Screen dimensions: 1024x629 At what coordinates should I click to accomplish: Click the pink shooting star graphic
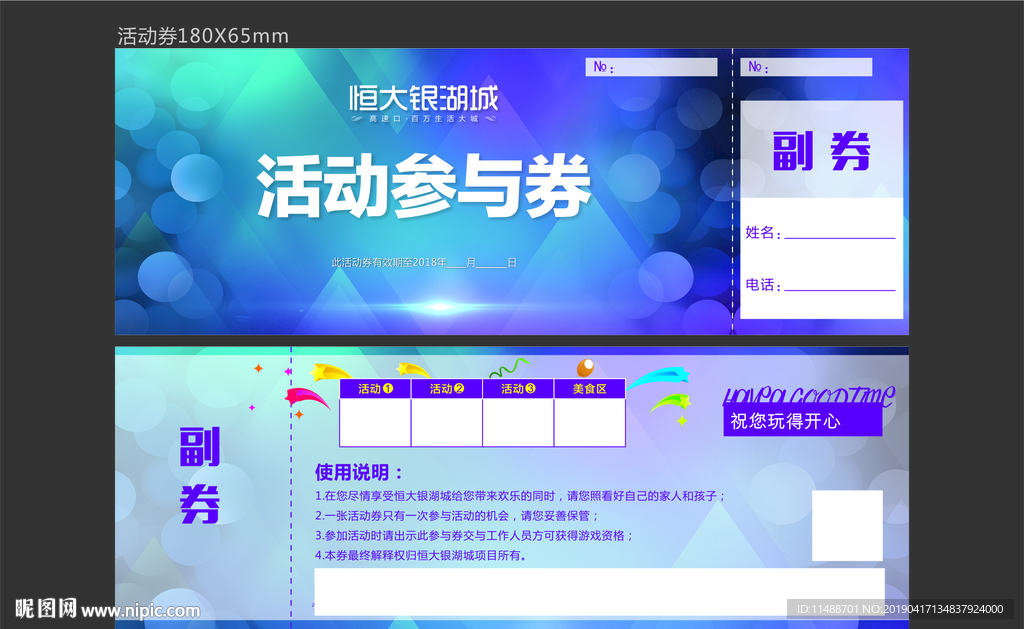point(307,398)
